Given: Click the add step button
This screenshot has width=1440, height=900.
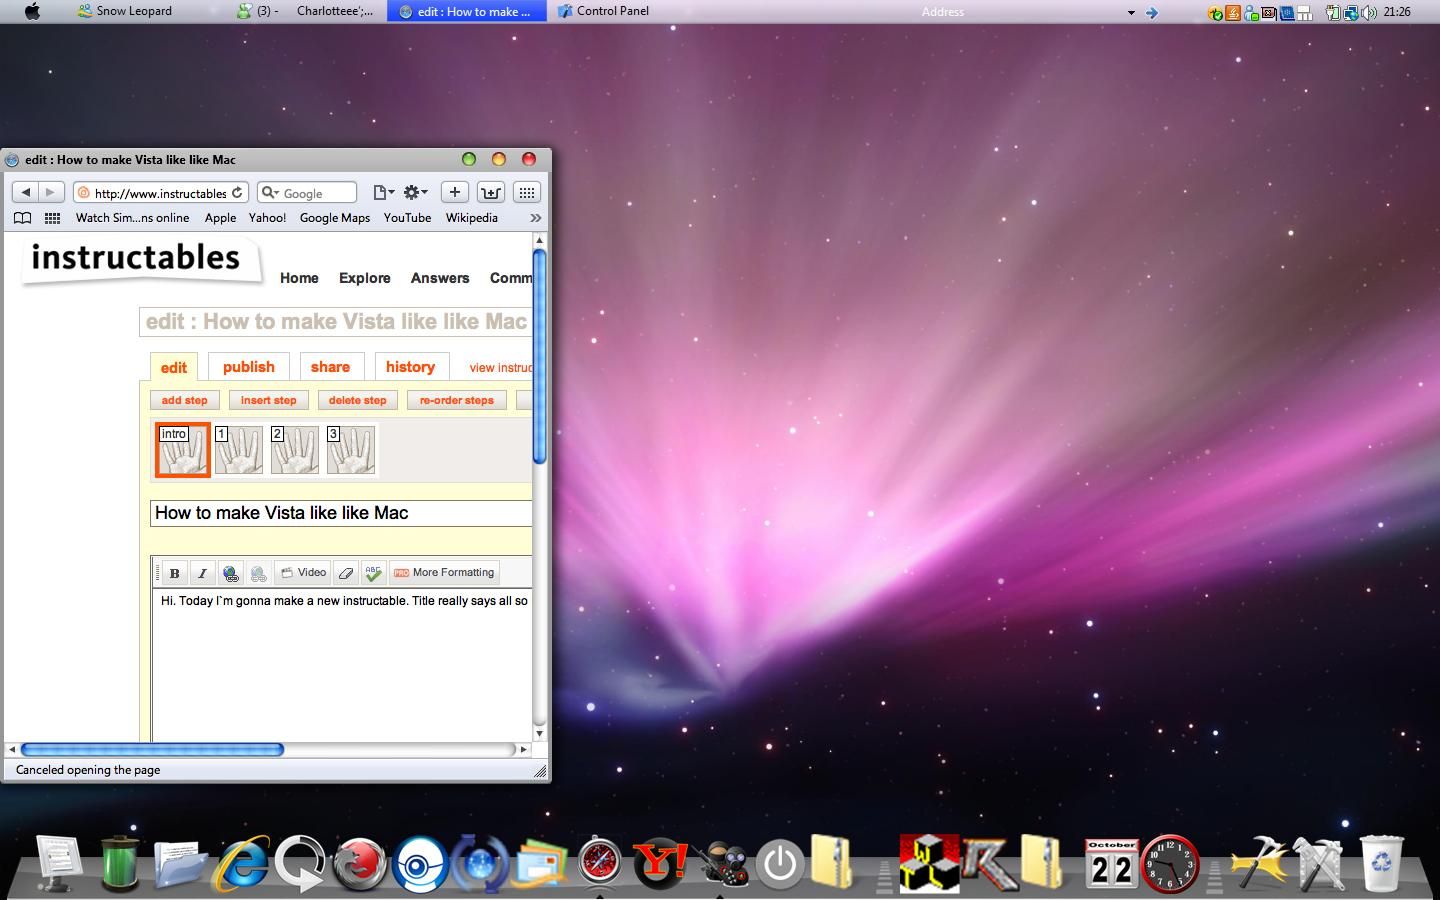Looking at the screenshot, I should coord(184,400).
